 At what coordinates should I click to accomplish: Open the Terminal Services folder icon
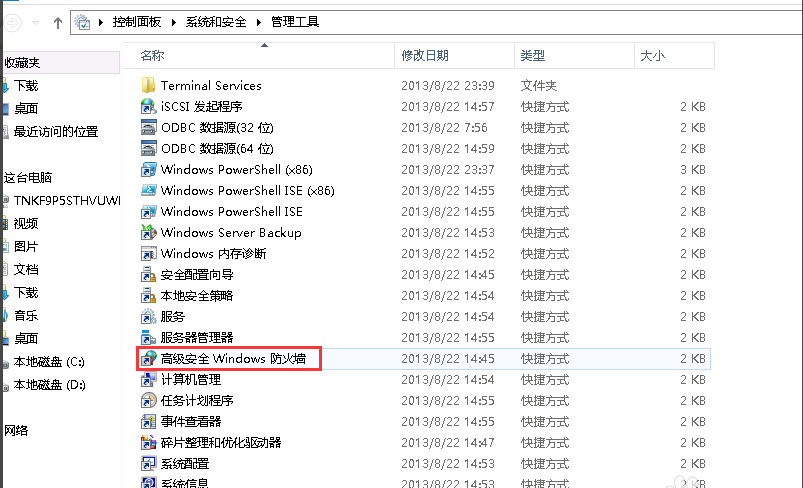point(148,86)
